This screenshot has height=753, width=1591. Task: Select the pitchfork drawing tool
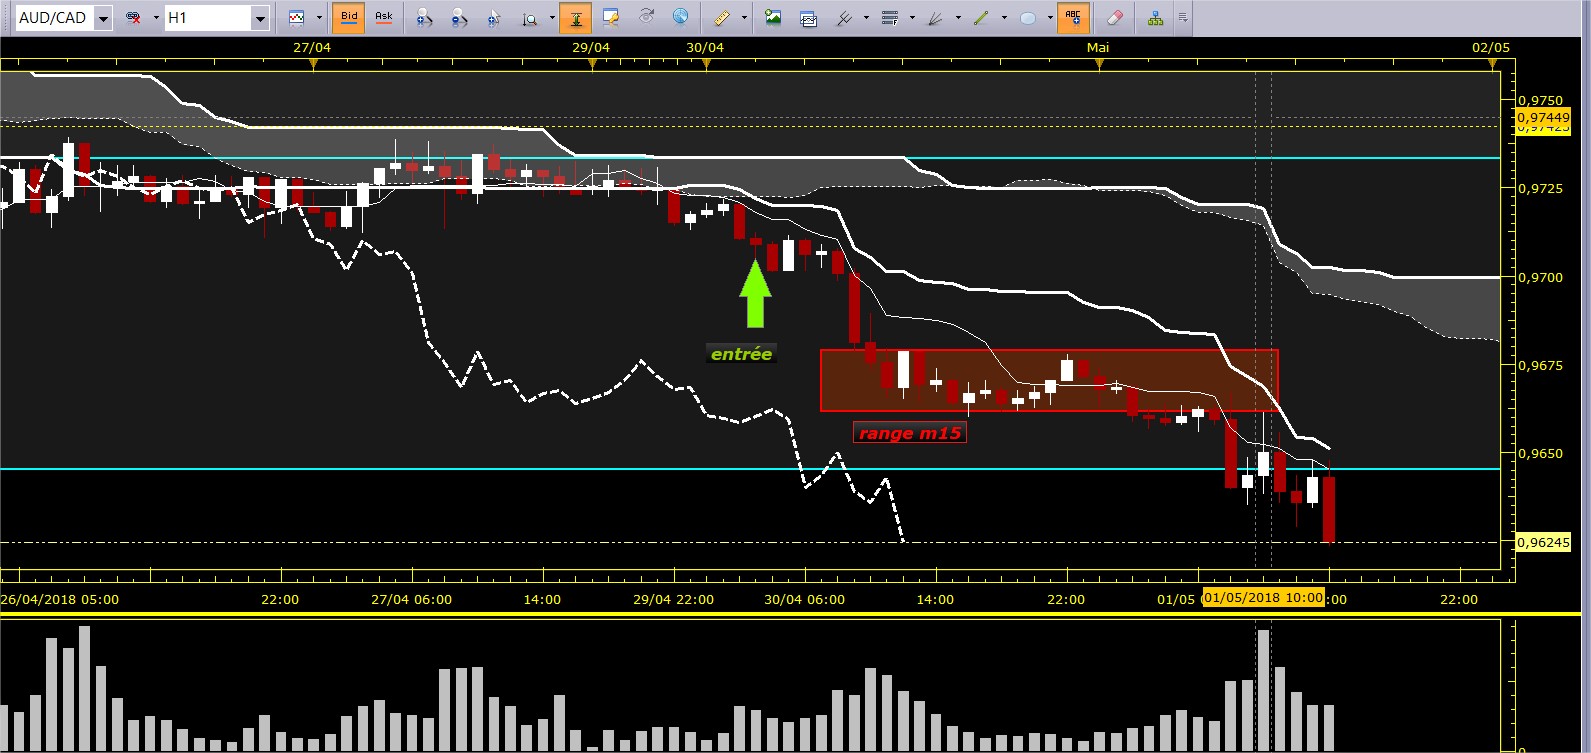(x=844, y=18)
